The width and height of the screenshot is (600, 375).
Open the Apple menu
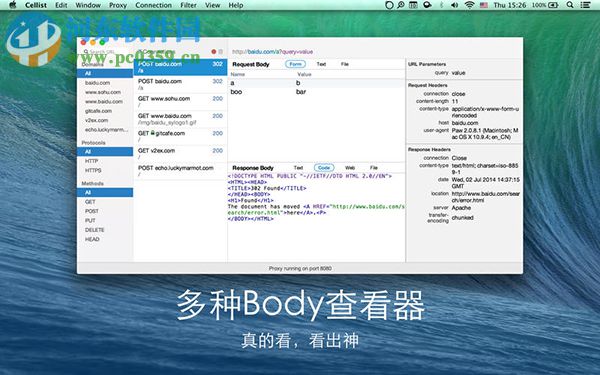point(13,5)
